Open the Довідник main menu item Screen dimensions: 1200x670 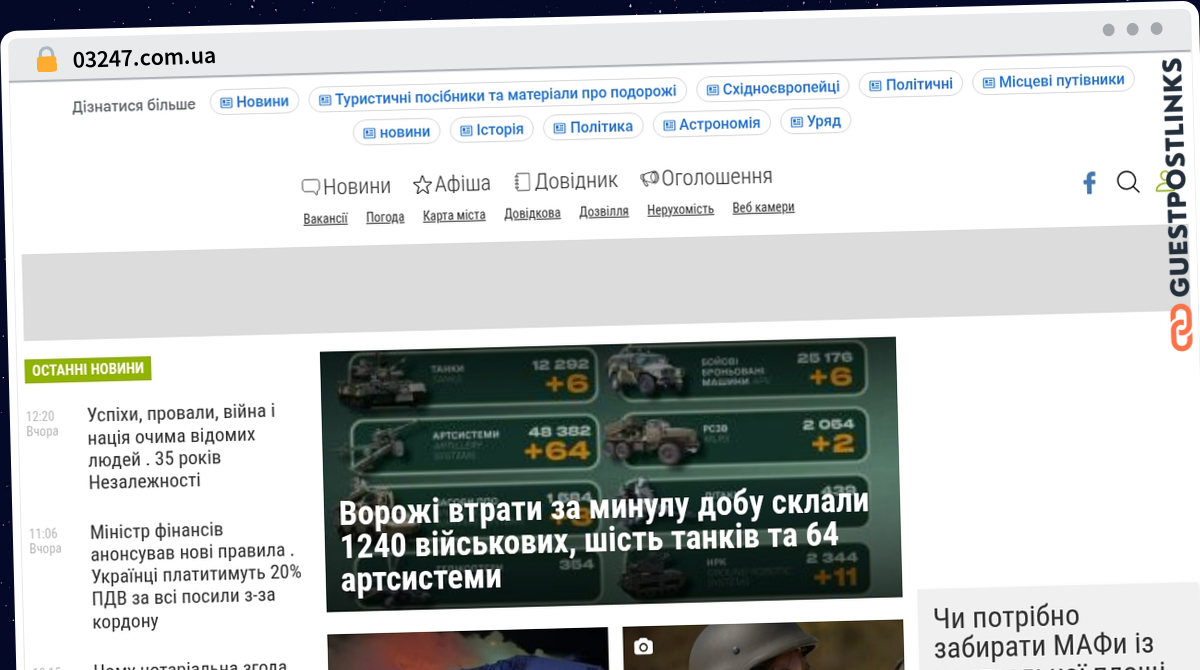566,181
